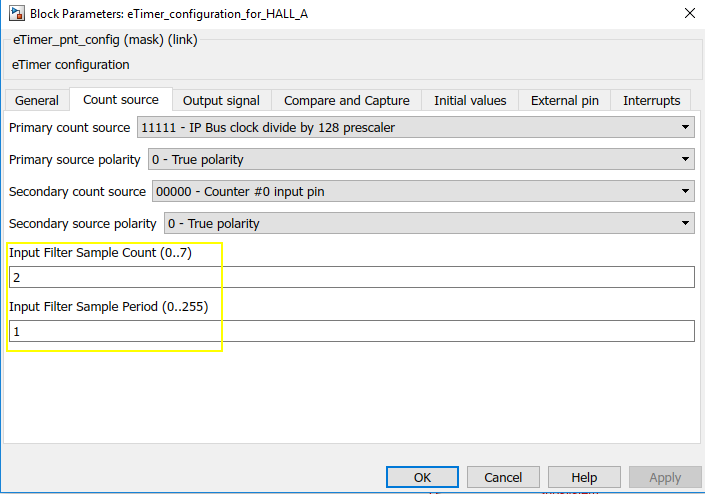Viewport: 705px width, 494px height.
Task: Select the Count source tab
Action: (x=121, y=100)
